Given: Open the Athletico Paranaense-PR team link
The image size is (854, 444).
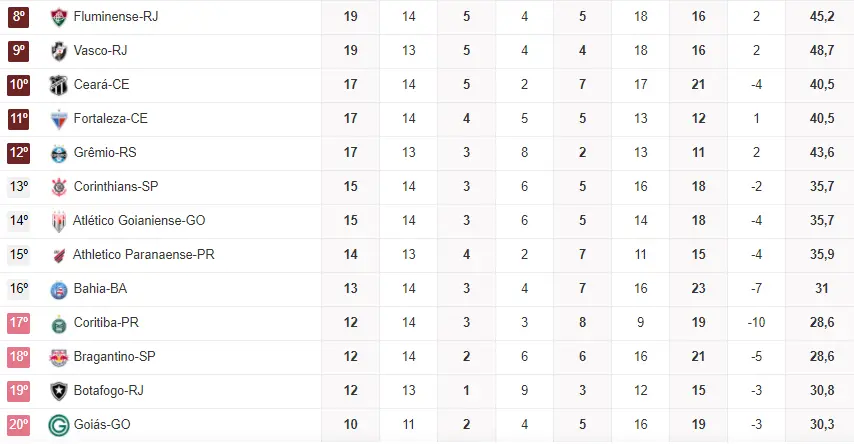Looking at the screenshot, I should (x=144, y=255).
